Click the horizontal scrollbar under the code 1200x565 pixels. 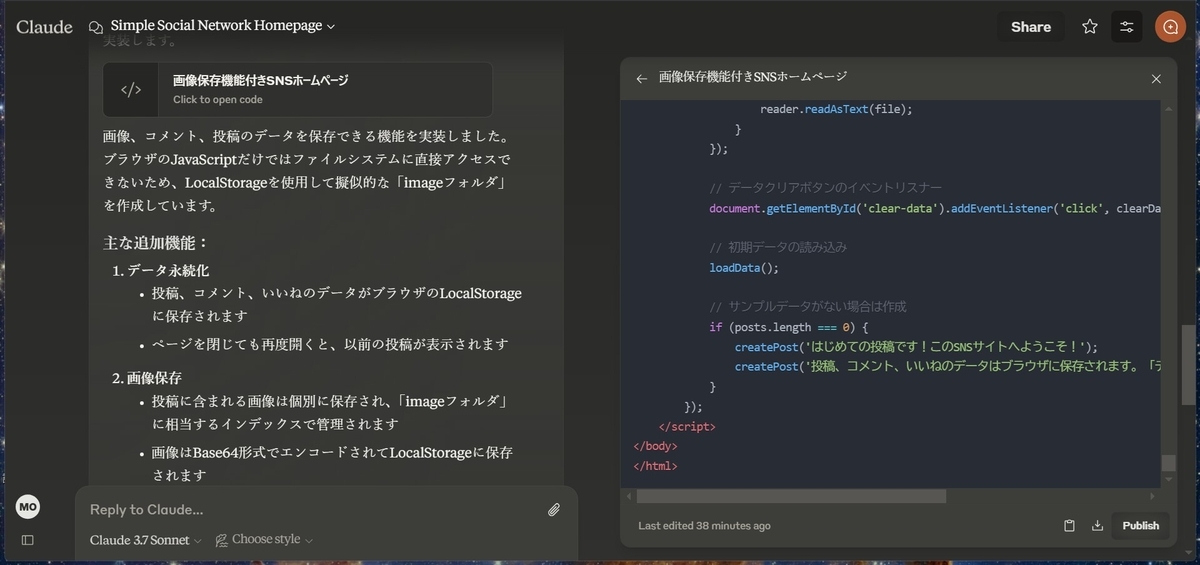[790, 496]
